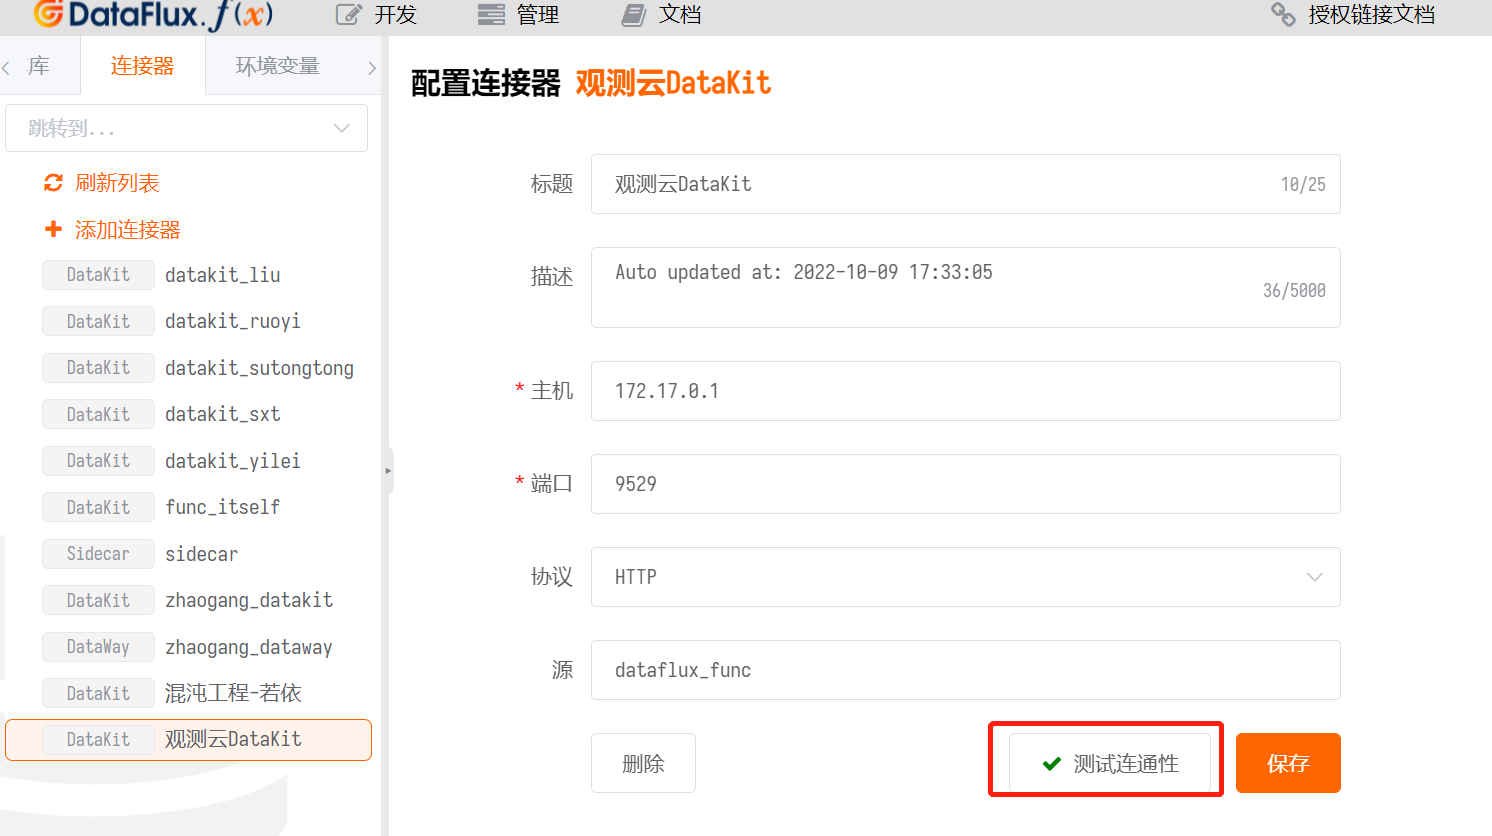
Task: Open the 跳转到... dropdown
Action: [187, 128]
